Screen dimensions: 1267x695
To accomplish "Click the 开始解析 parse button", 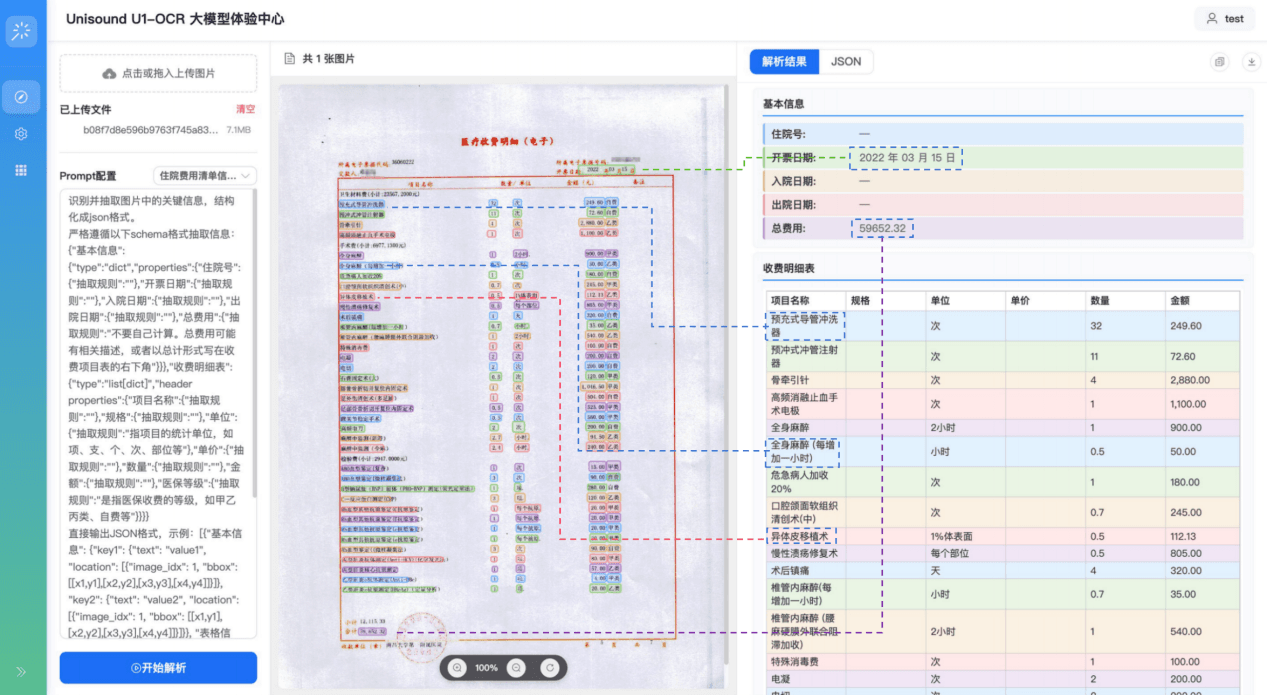I will point(157,667).
